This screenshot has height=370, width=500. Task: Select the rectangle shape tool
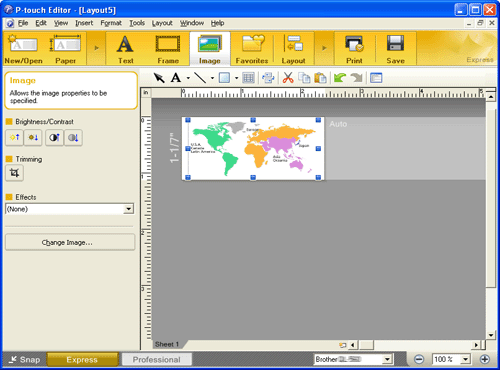pos(224,78)
